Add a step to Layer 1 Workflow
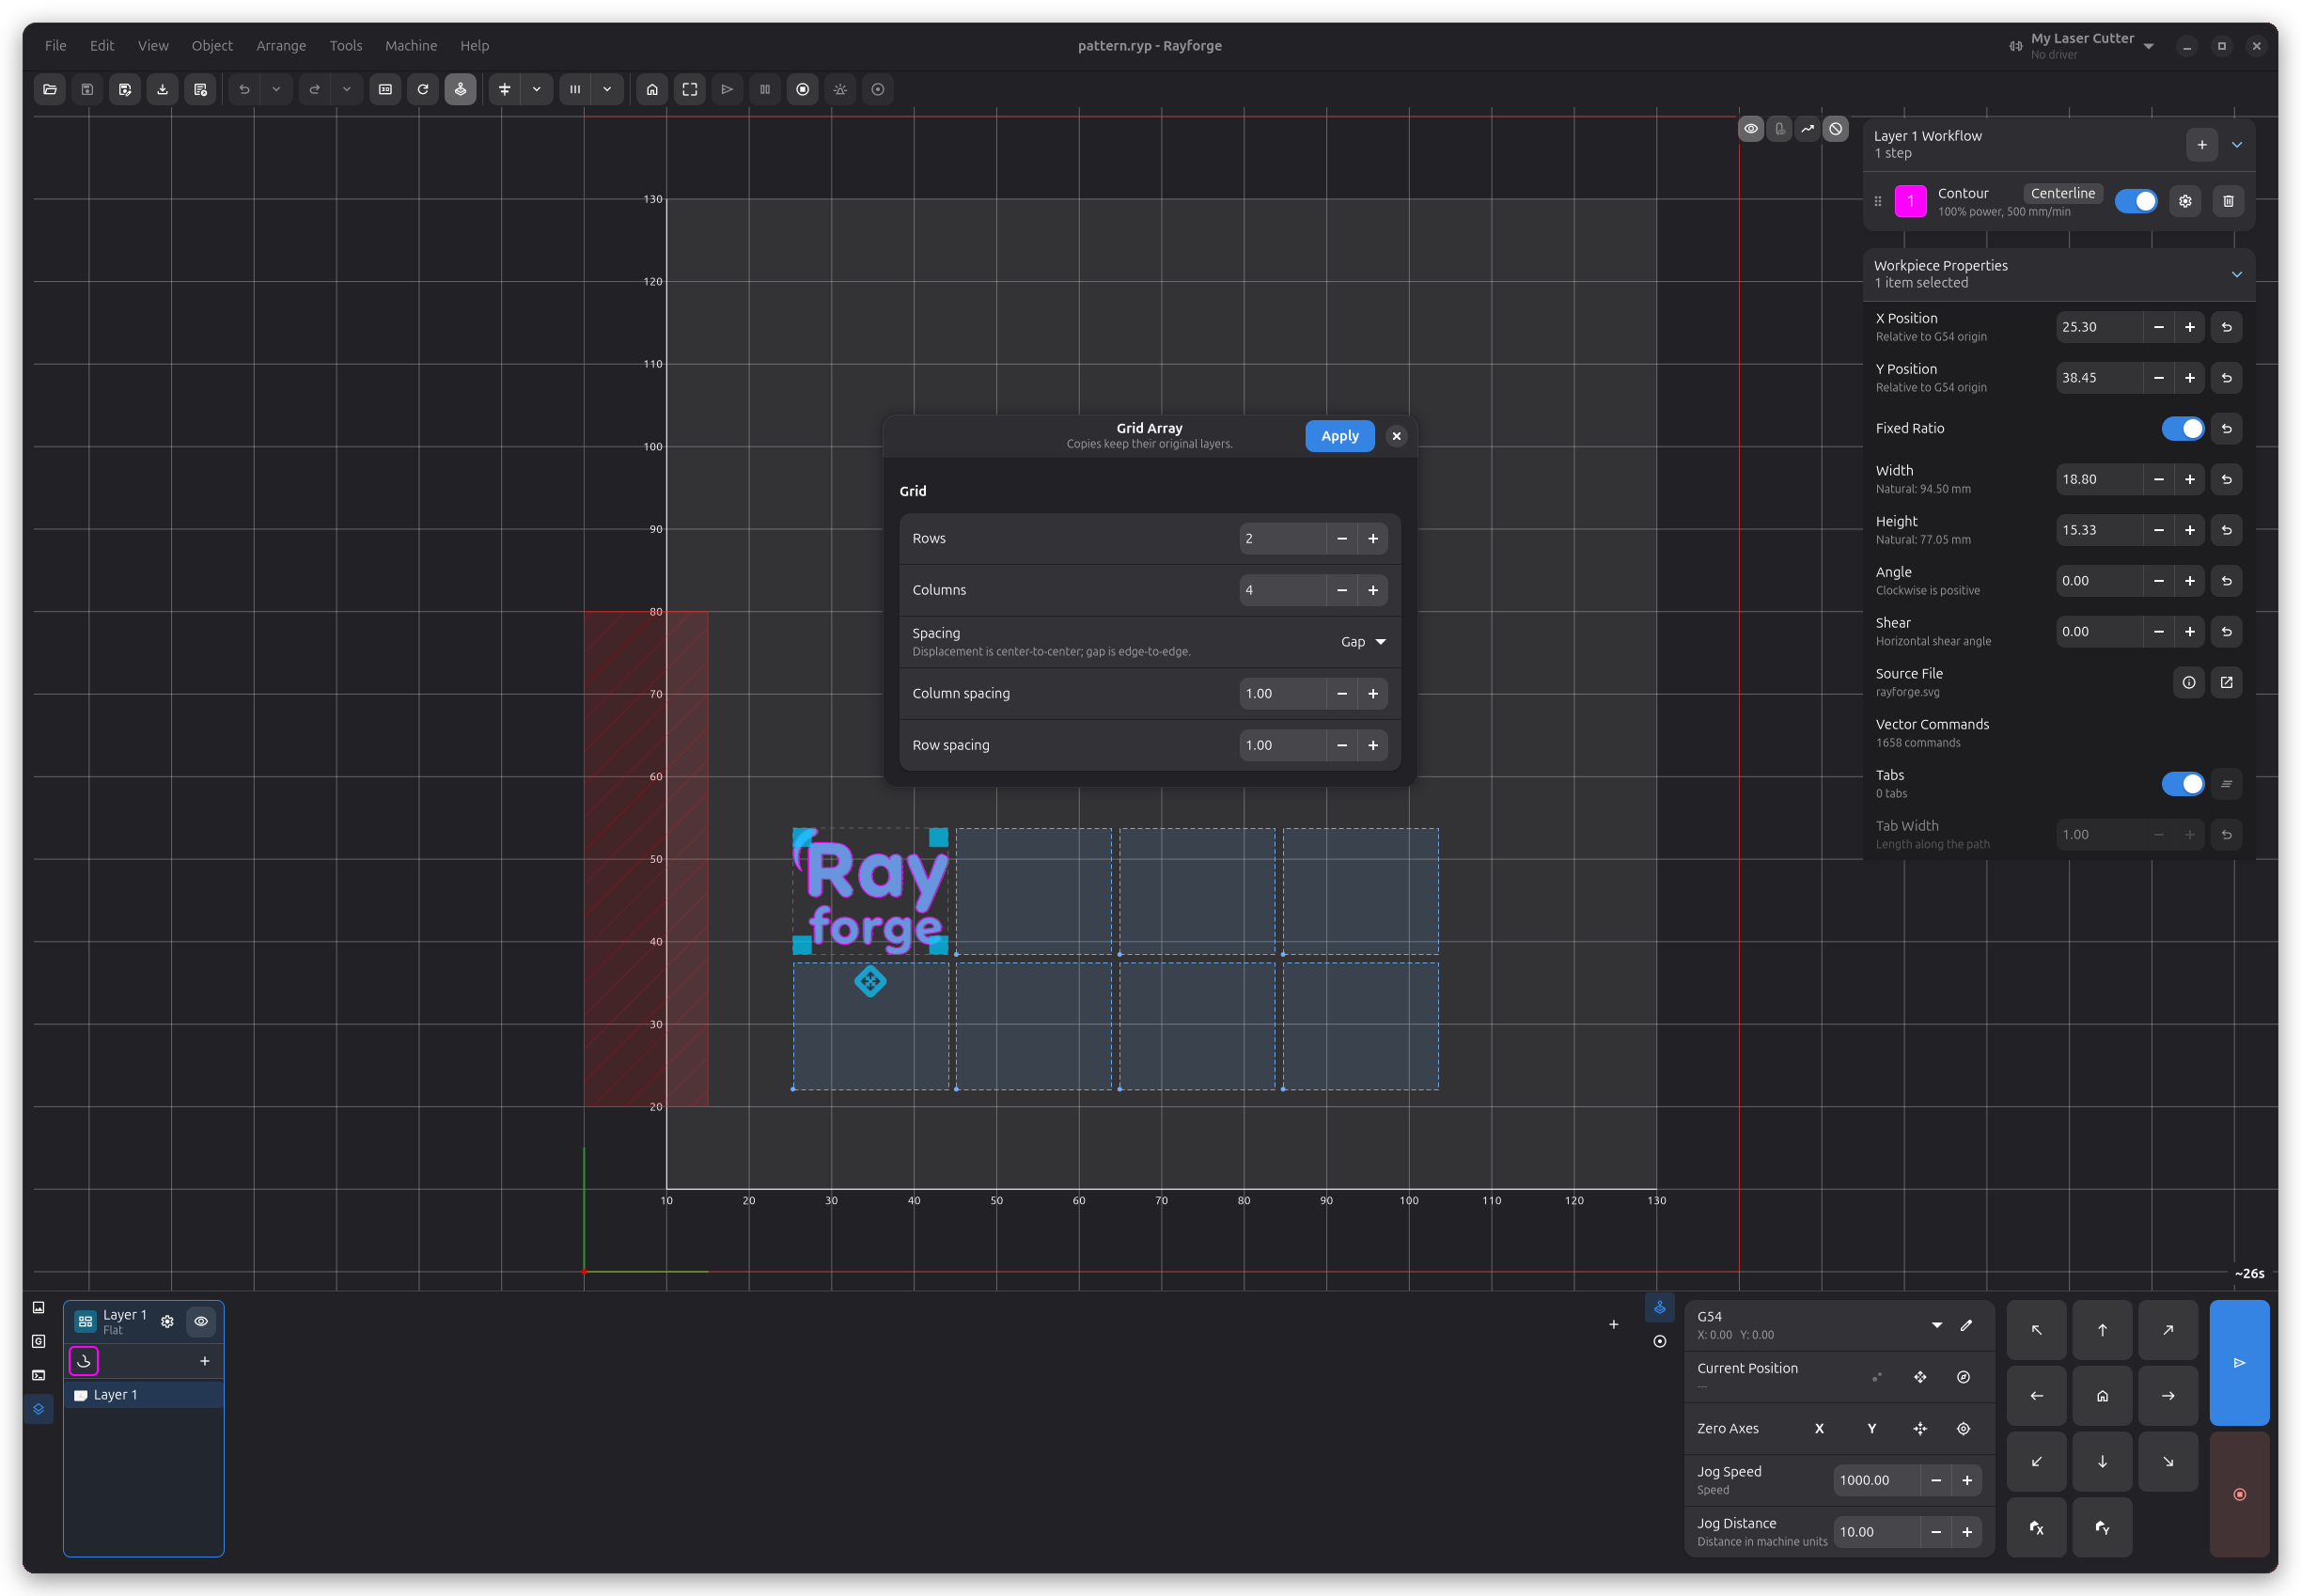 [2201, 145]
